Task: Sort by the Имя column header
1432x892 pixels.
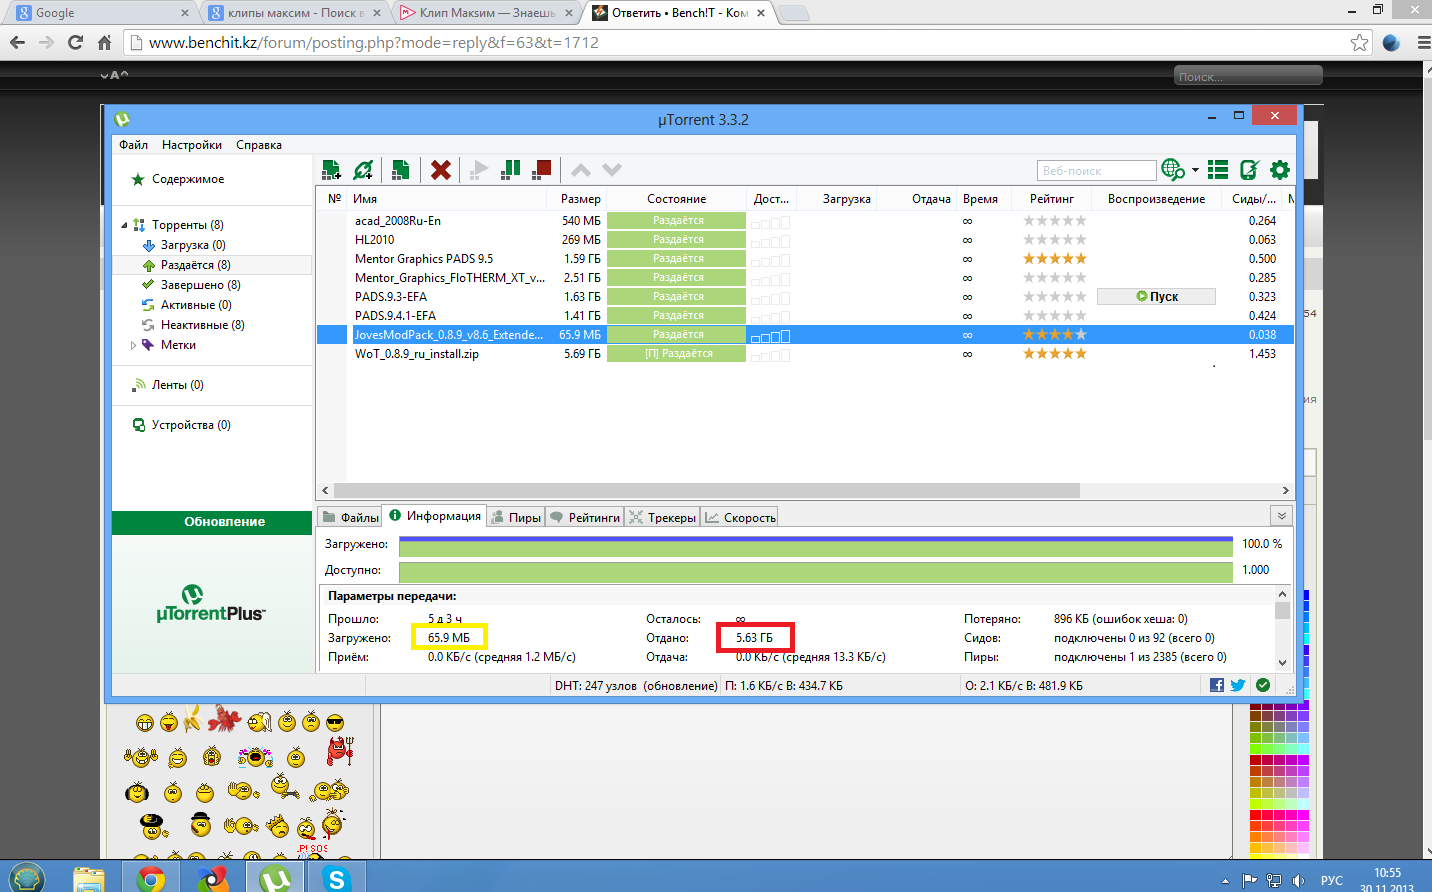Action: coord(447,199)
